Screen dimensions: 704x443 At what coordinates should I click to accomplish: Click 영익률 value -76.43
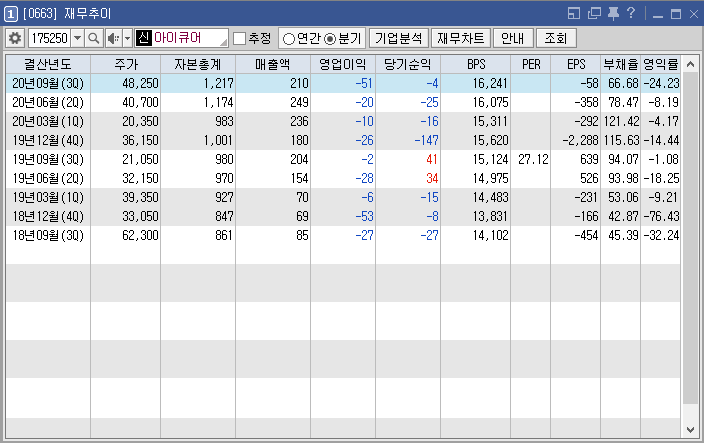(661, 216)
